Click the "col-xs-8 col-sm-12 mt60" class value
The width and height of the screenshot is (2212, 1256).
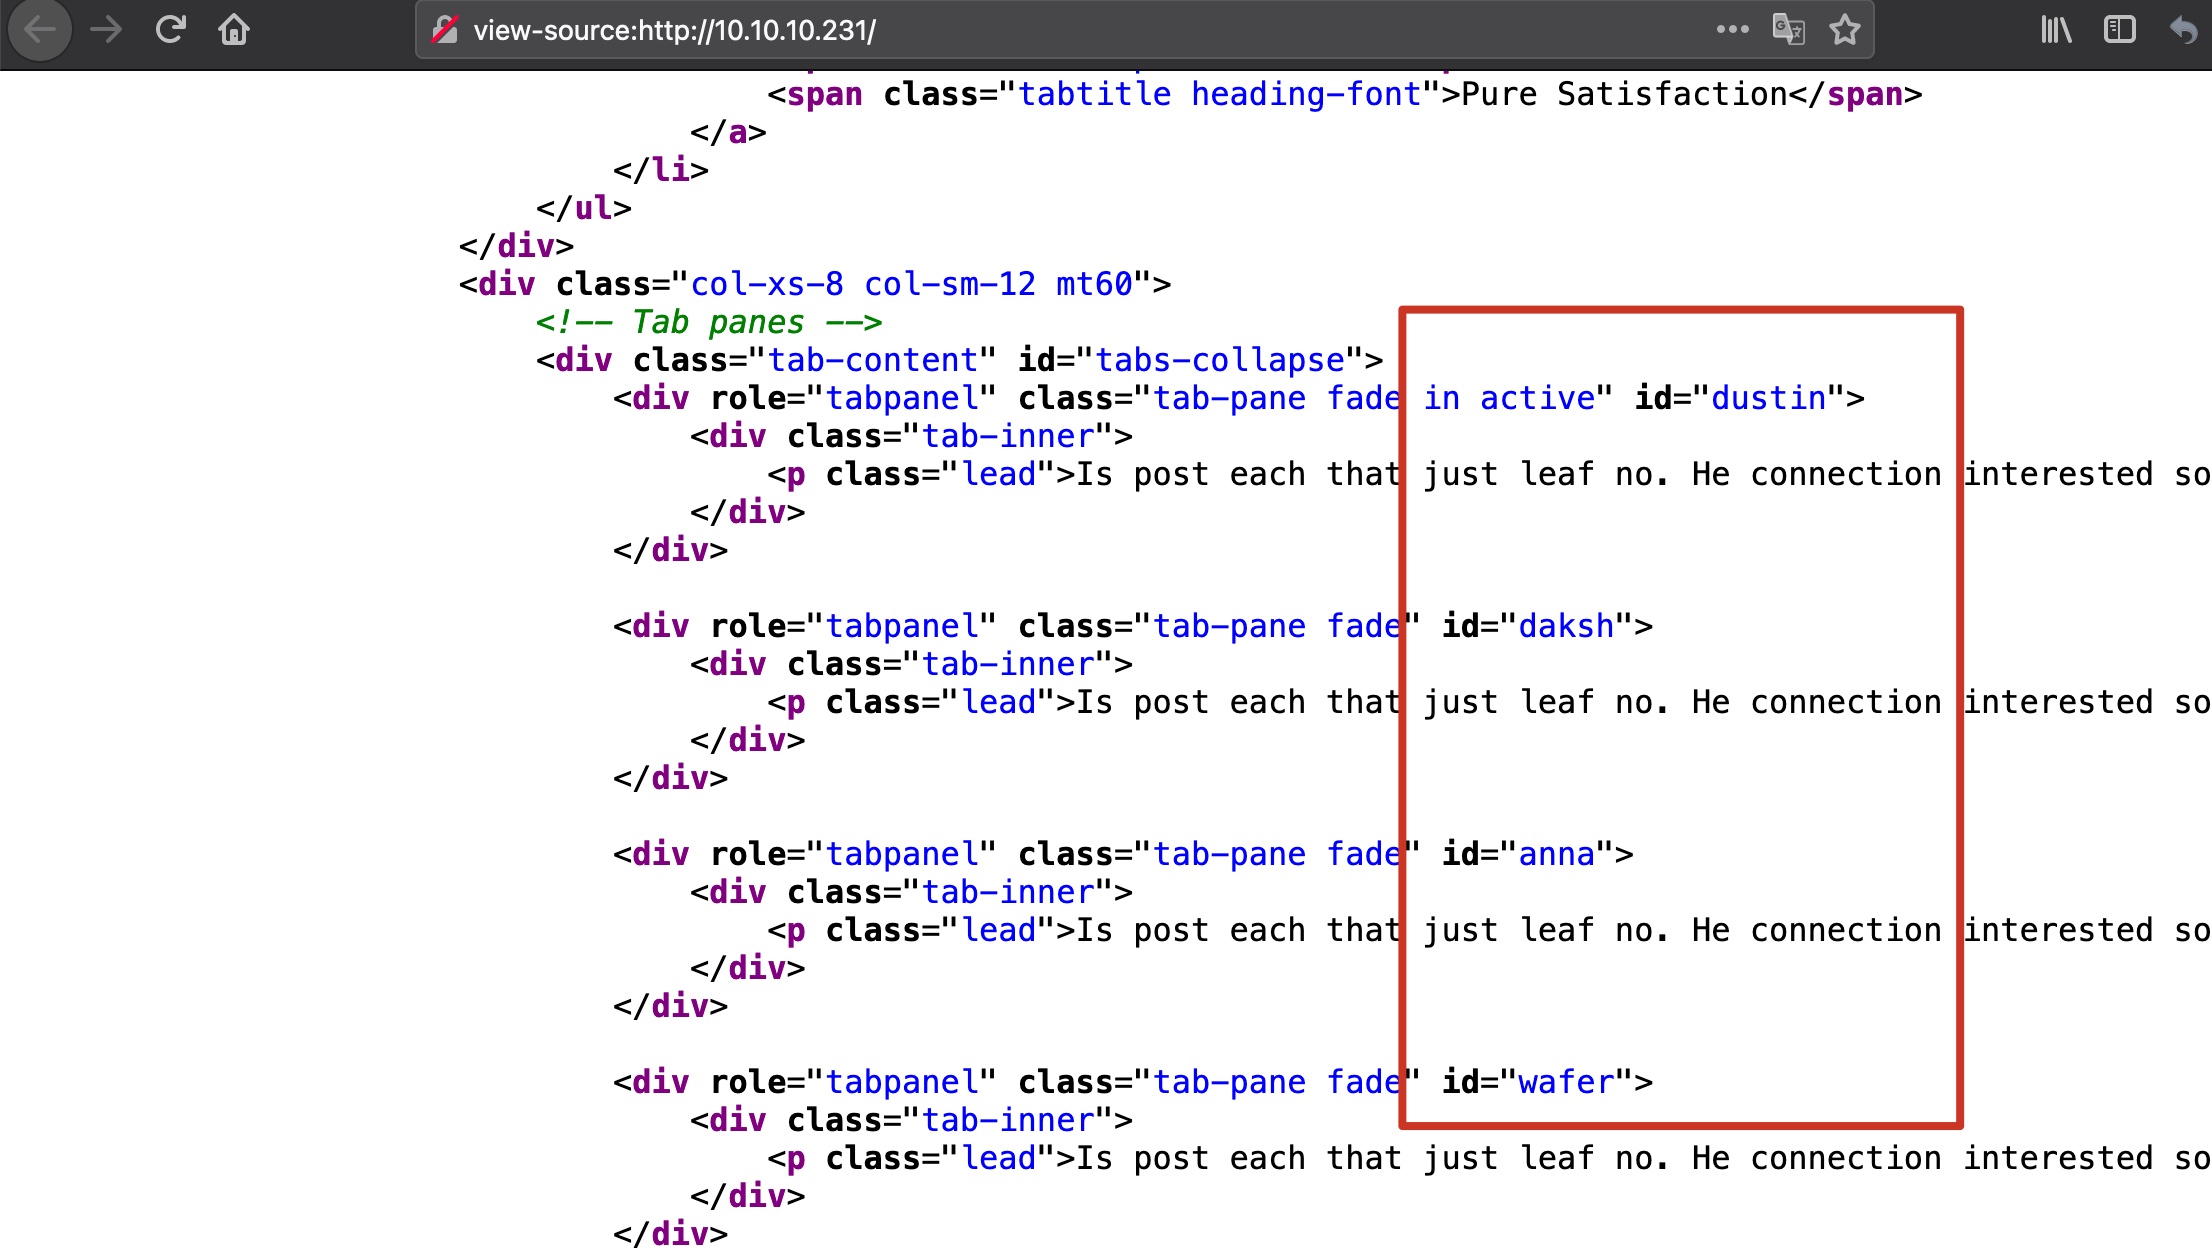(911, 285)
